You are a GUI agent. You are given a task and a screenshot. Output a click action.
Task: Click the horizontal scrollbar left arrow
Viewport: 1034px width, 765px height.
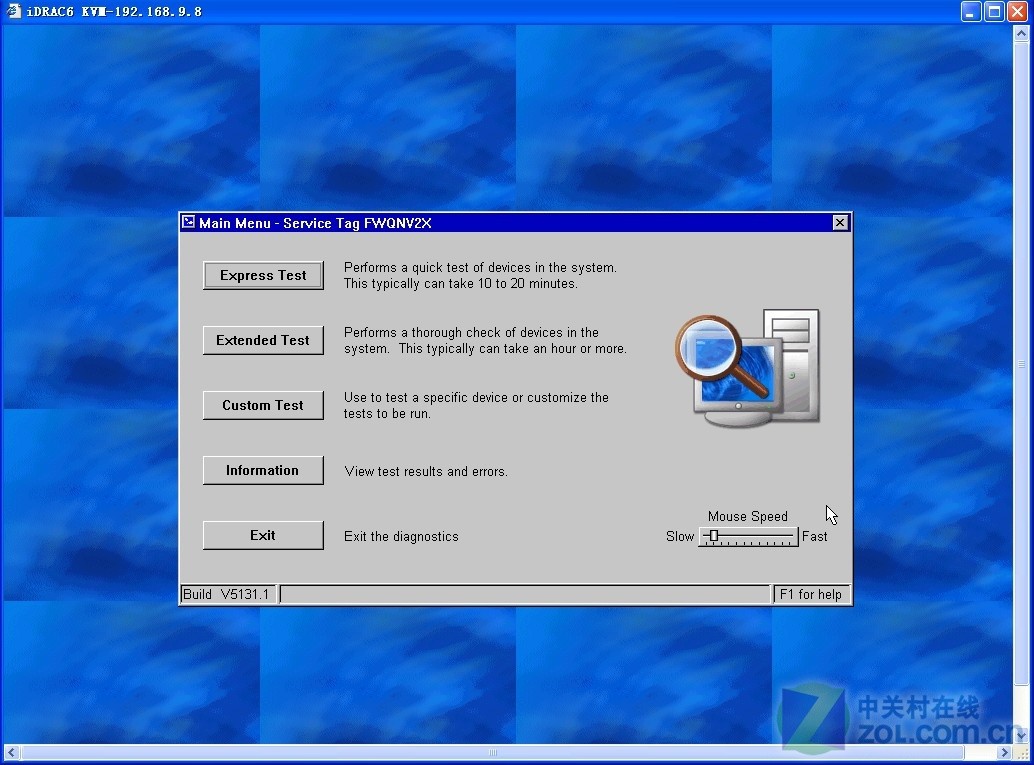click(x=11, y=752)
